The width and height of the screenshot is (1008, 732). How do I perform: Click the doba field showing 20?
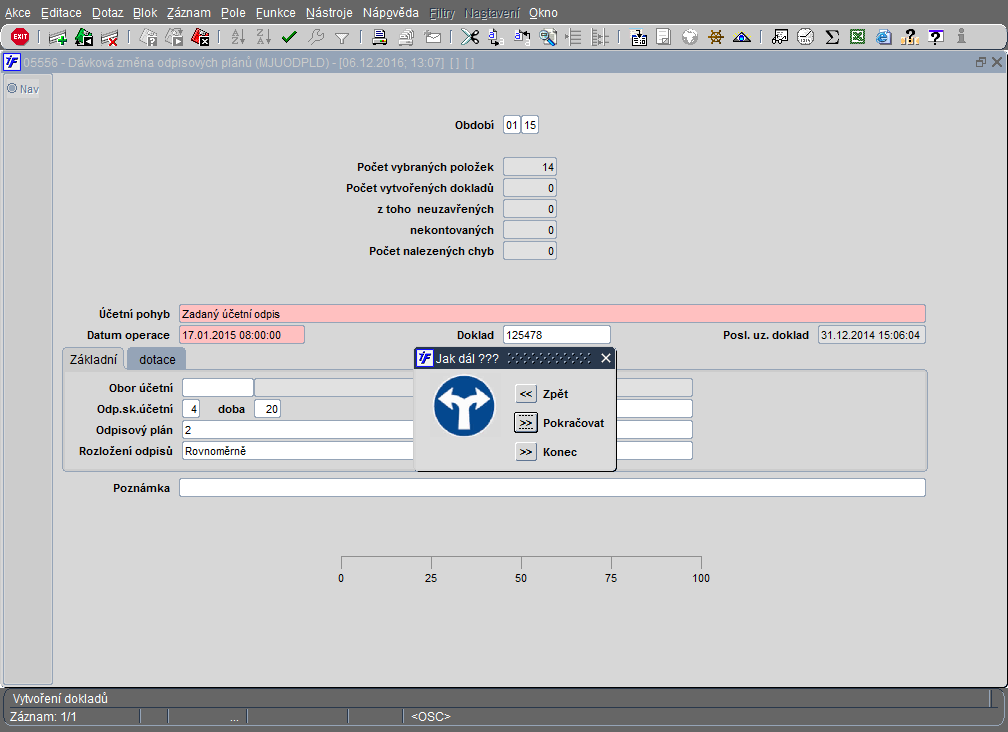tap(267, 409)
